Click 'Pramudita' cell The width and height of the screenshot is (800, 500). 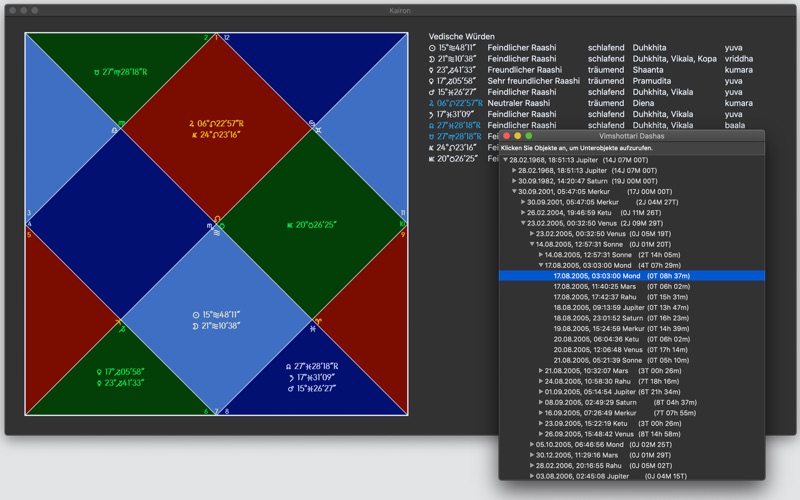(652, 81)
